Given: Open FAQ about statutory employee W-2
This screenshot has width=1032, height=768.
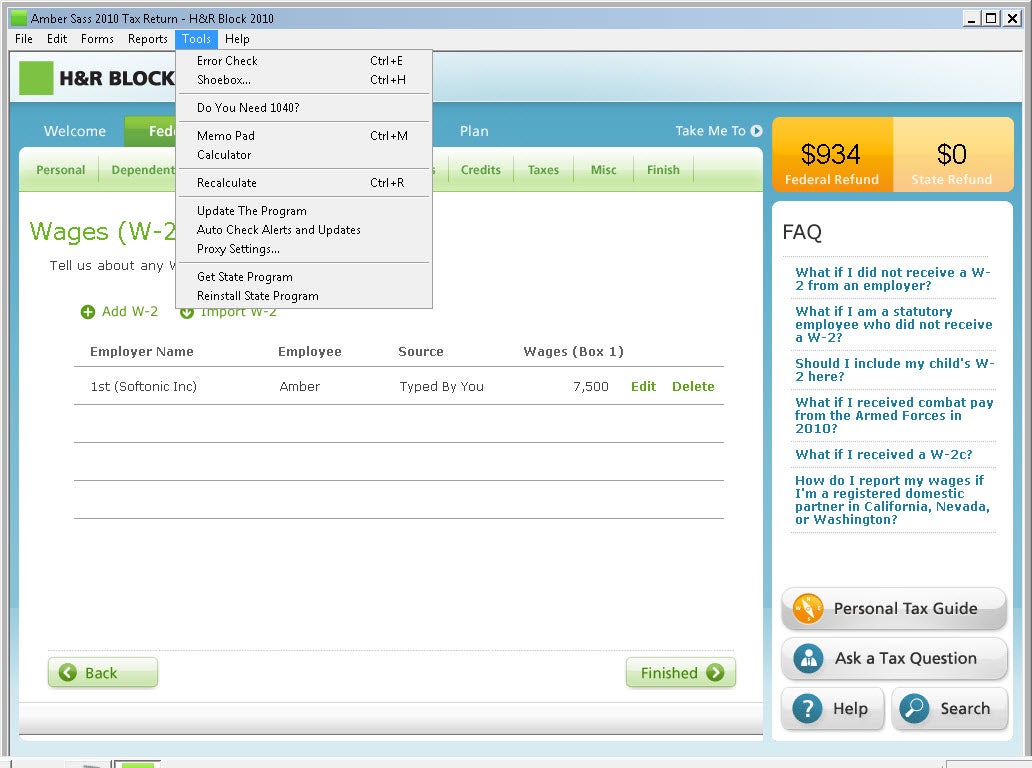Looking at the screenshot, I should click(x=893, y=324).
